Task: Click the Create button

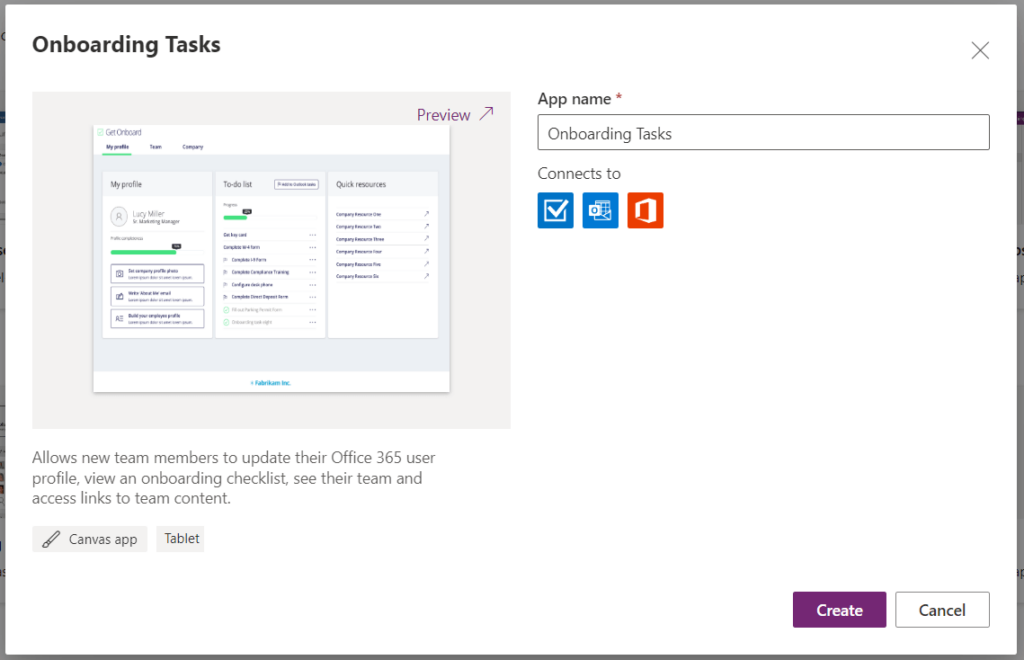Action: tap(839, 610)
